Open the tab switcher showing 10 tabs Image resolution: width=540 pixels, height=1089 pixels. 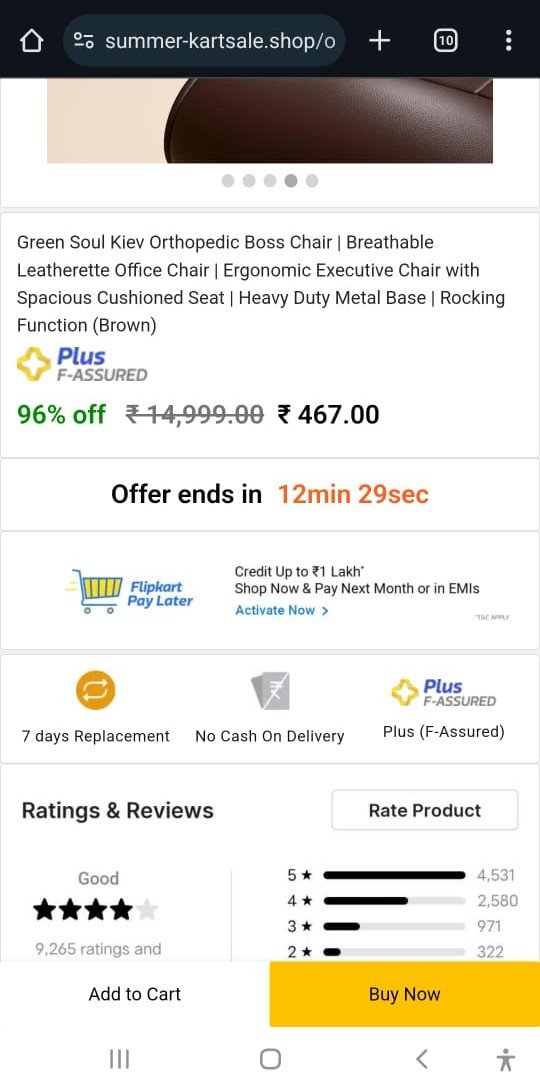446,41
